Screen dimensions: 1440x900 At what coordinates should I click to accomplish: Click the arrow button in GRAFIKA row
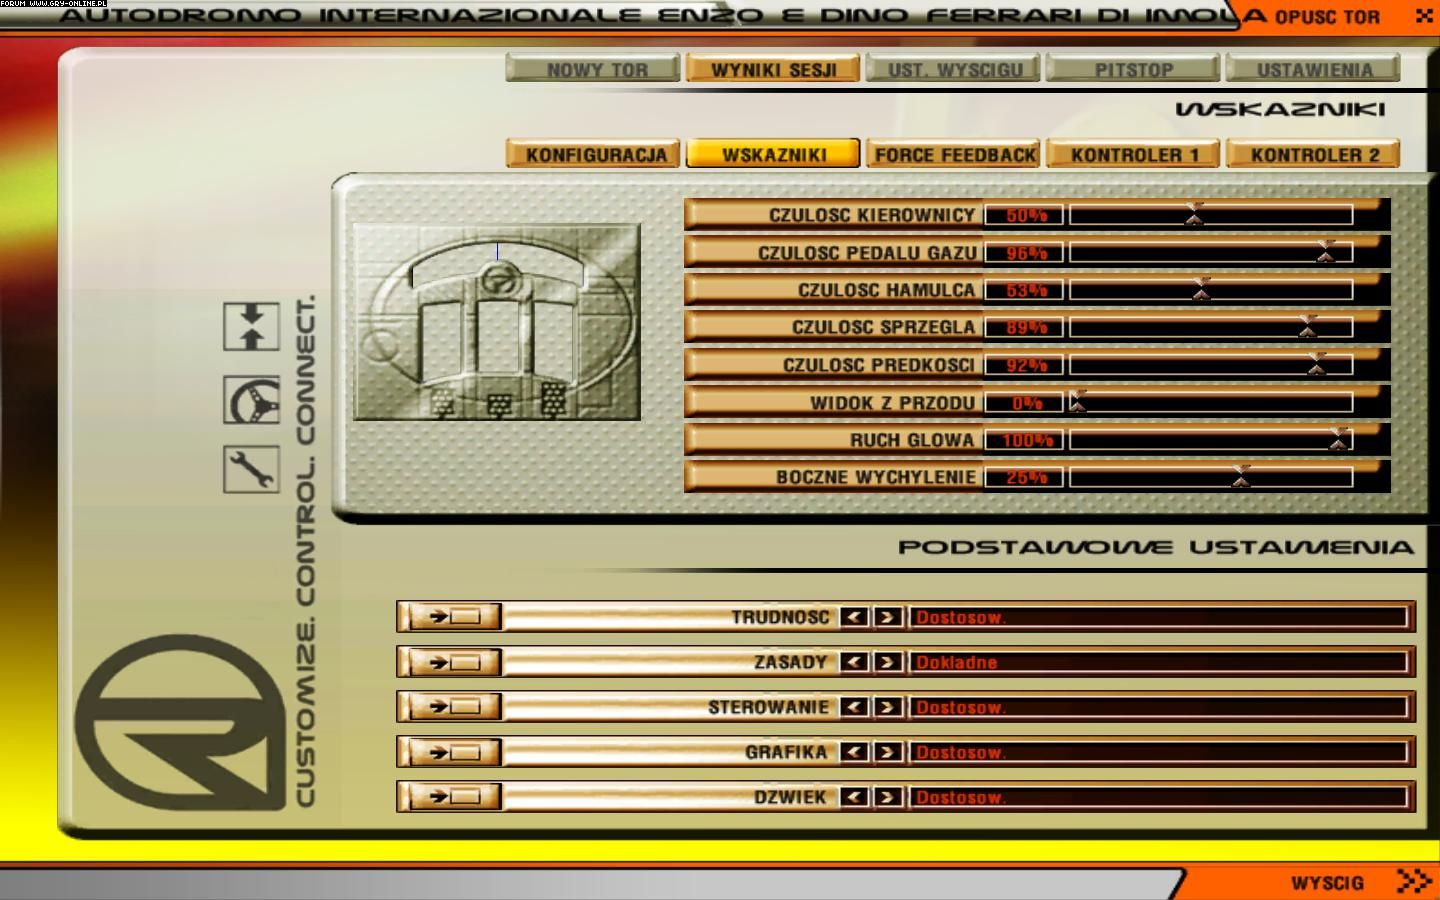454,752
